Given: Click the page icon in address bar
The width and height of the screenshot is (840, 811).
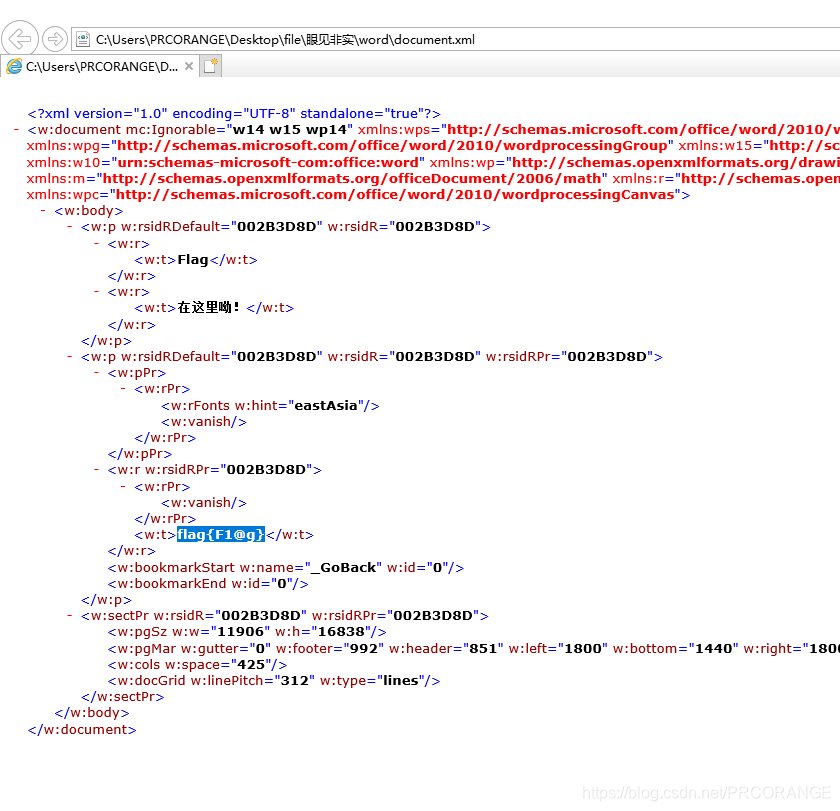Looking at the screenshot, I should click(83, 40).
